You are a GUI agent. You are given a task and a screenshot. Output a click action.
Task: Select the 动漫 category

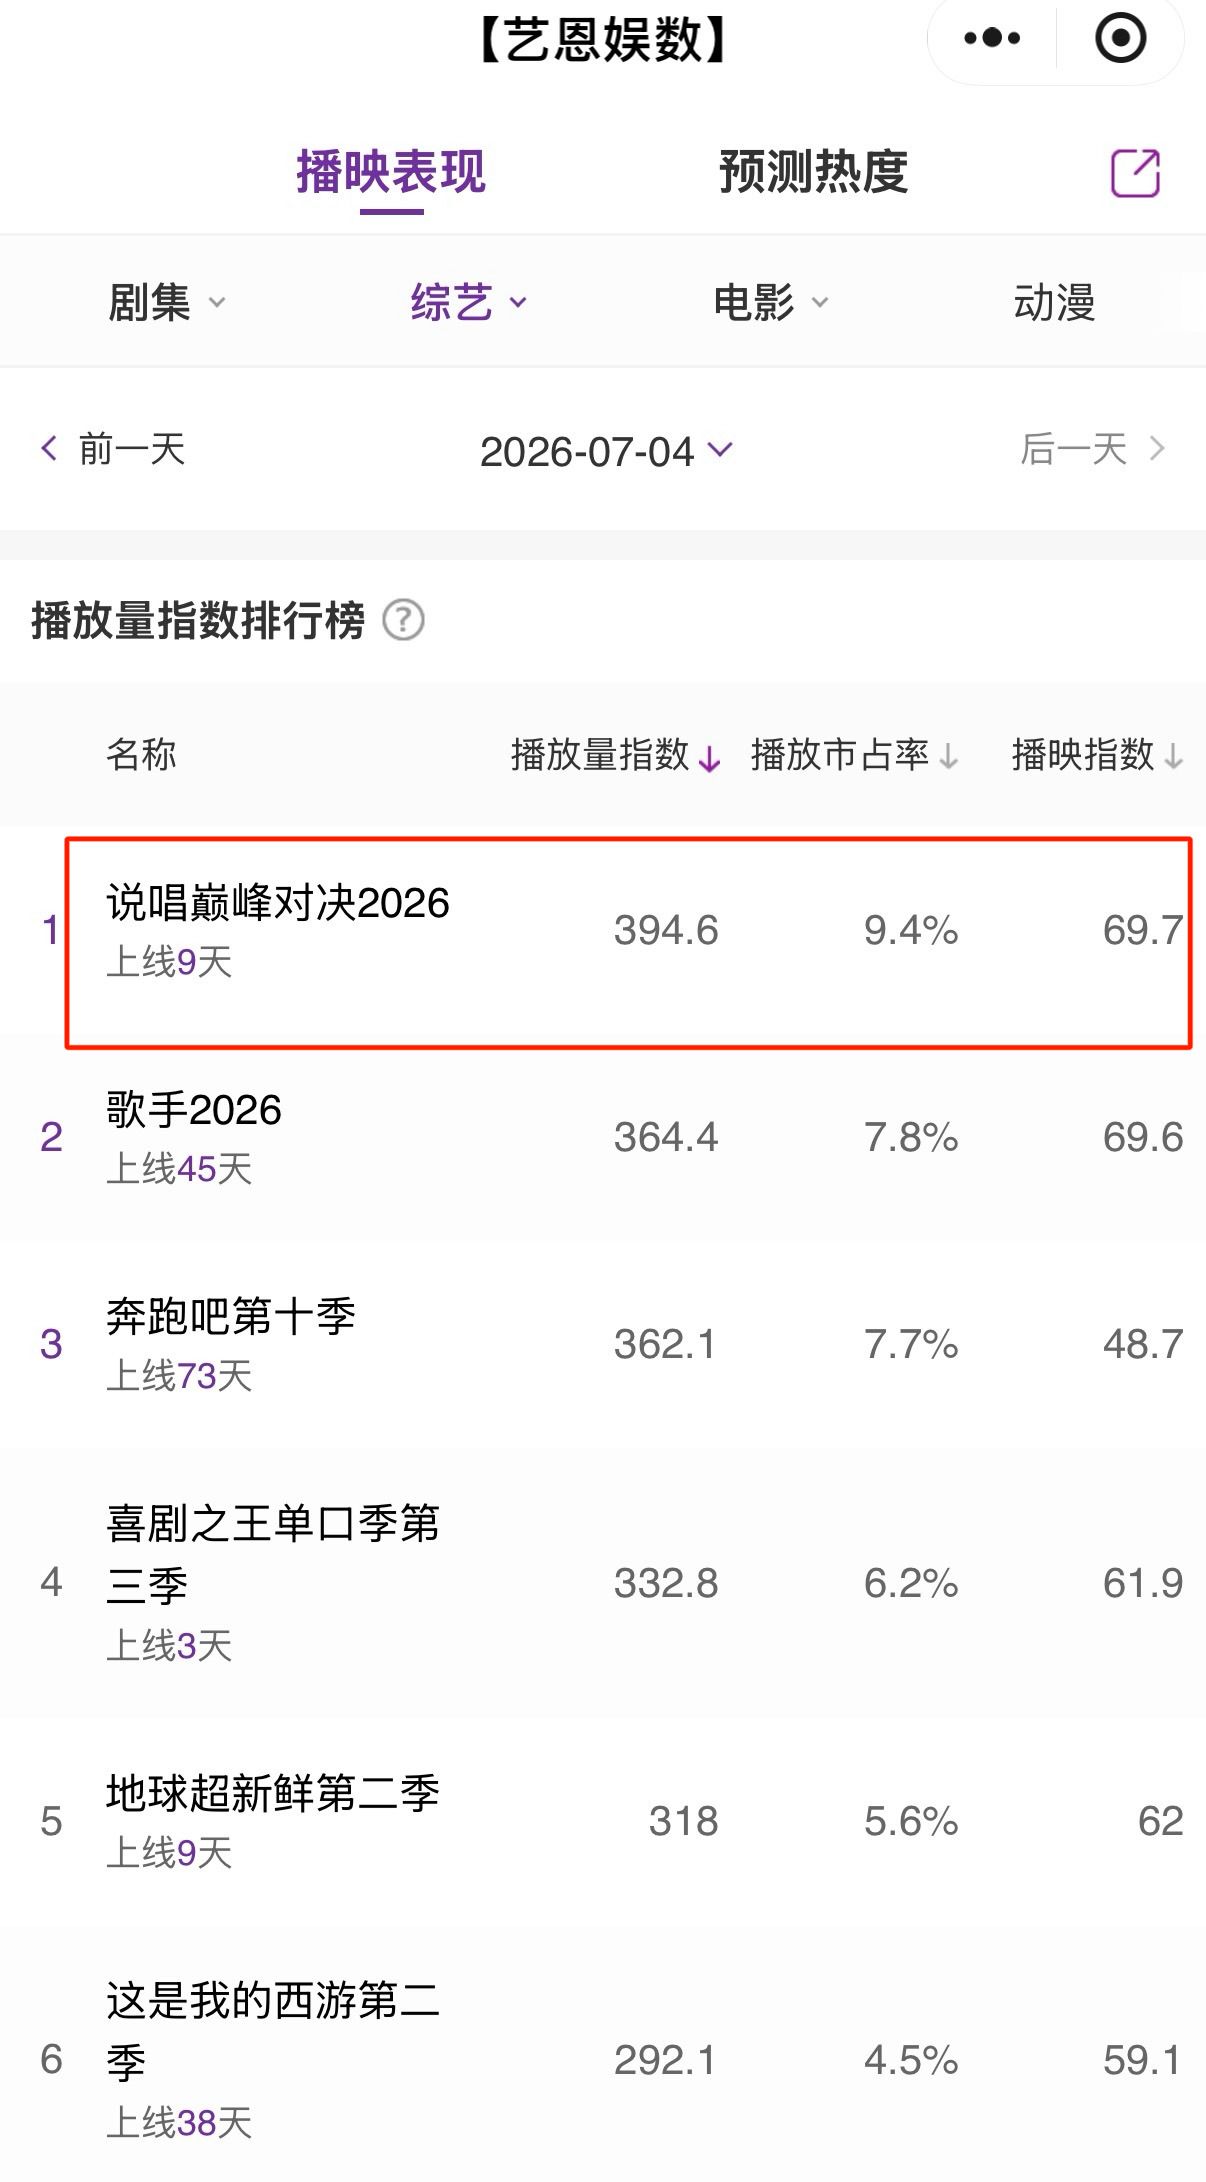click(1055, 302)
